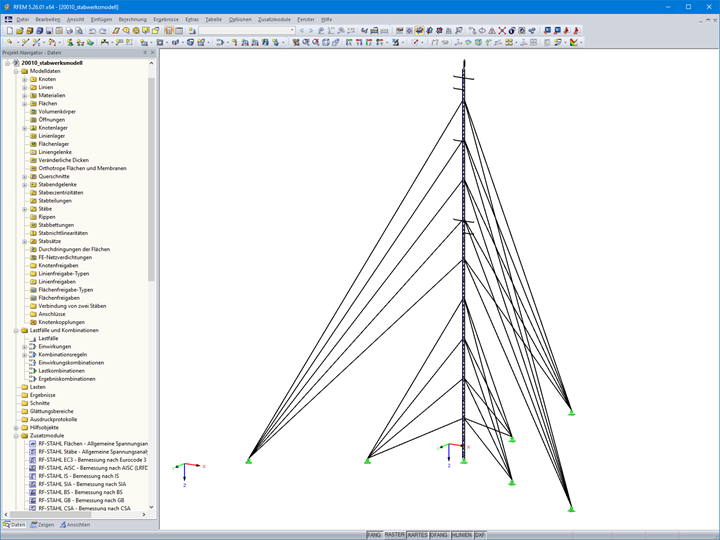Click the colored results diagram icon at toolbar end
This screenshot has width=720, height=540.
coord(574,42)
